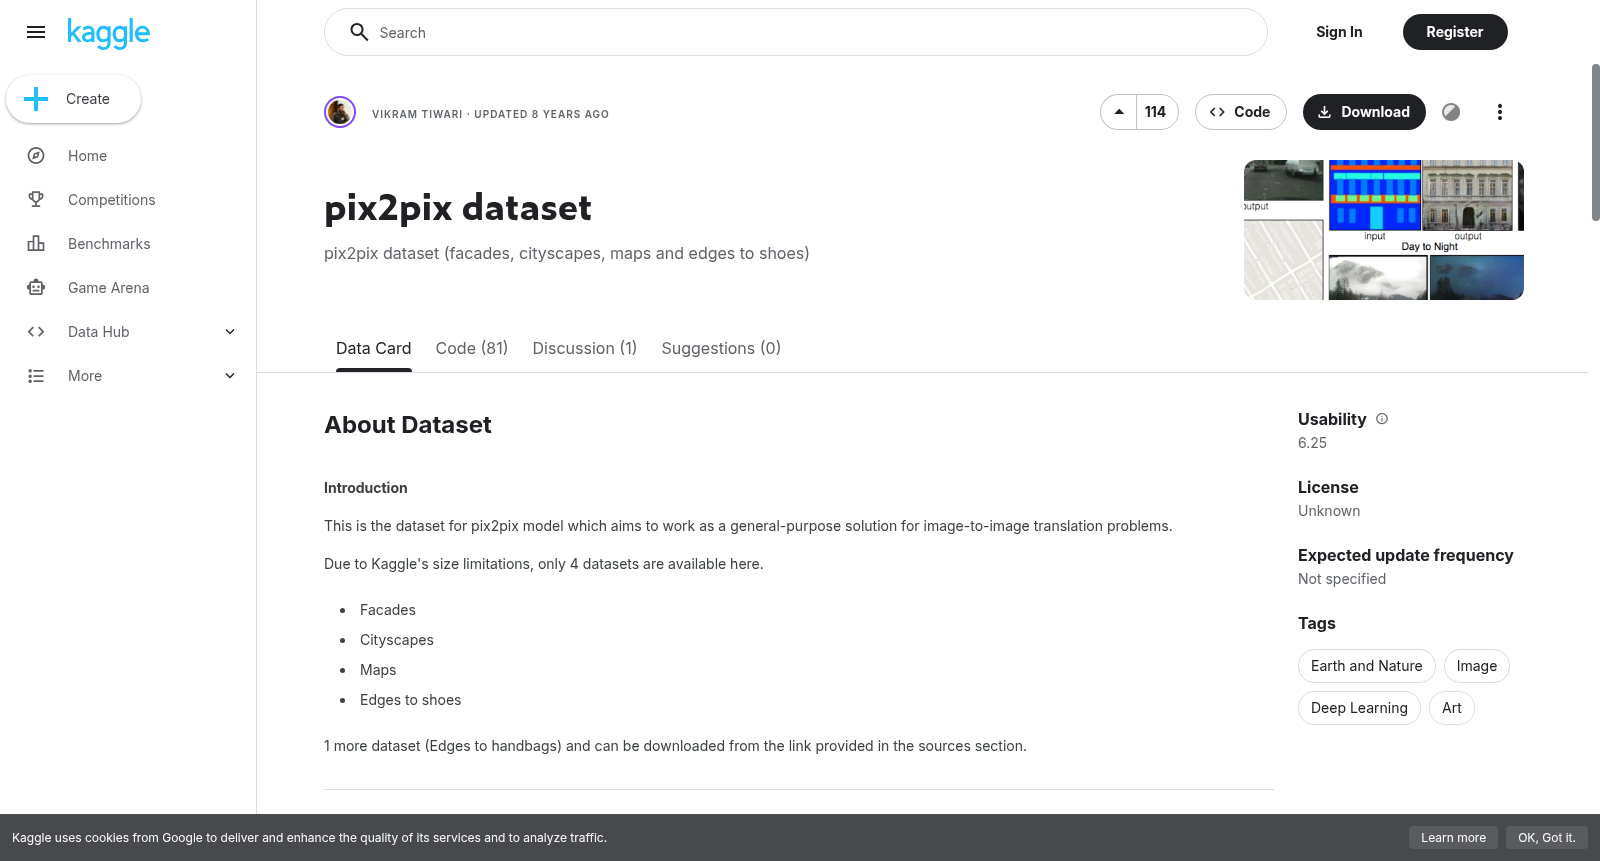Click the Benchmarks bar chart icon
Image resolution: width=1600 pixels, height=861 pixels.
pos(36,244)
